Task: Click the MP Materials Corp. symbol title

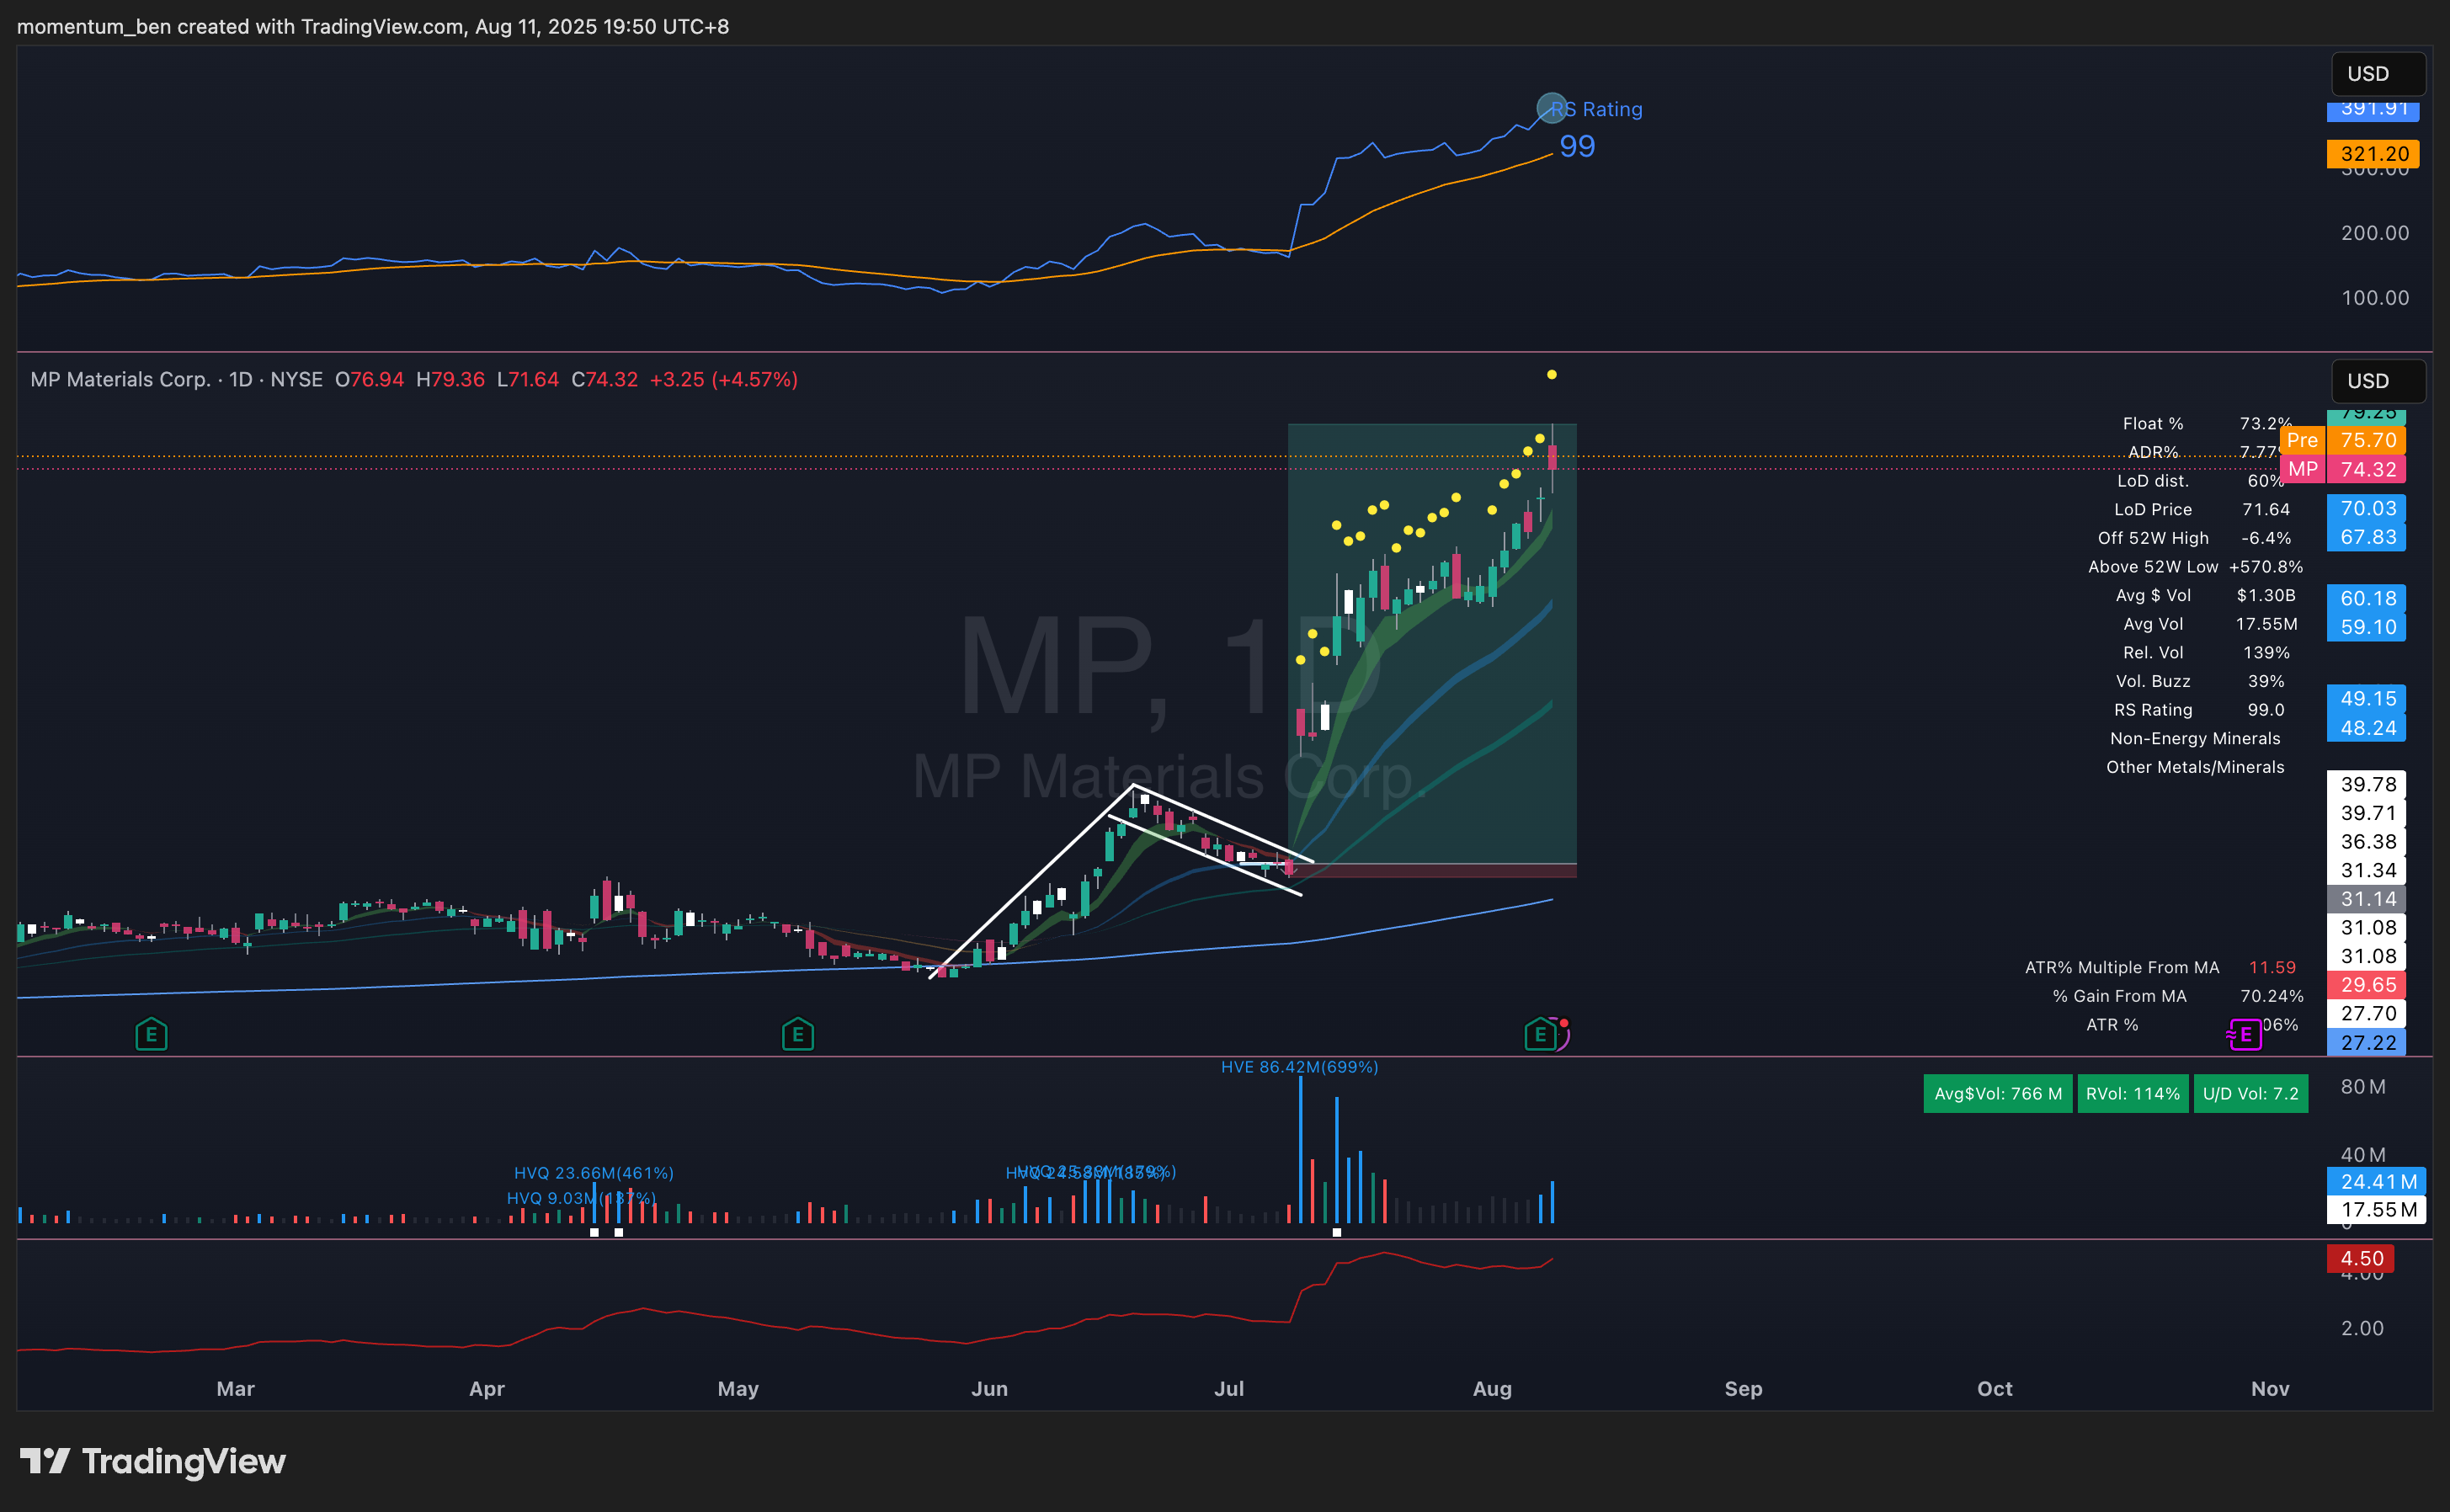Action: (120, 380)
